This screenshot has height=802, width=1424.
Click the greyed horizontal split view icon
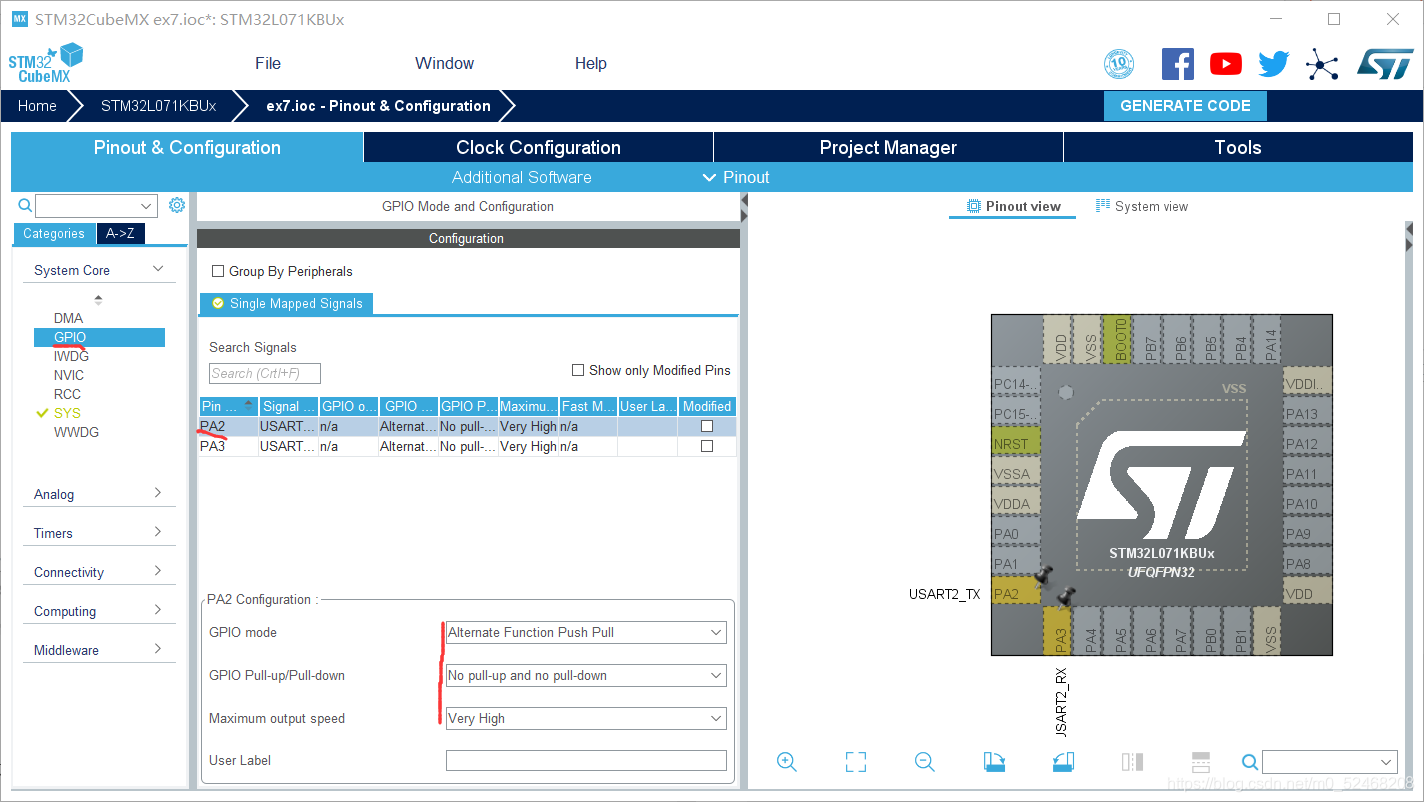(x=1201, y=762)
